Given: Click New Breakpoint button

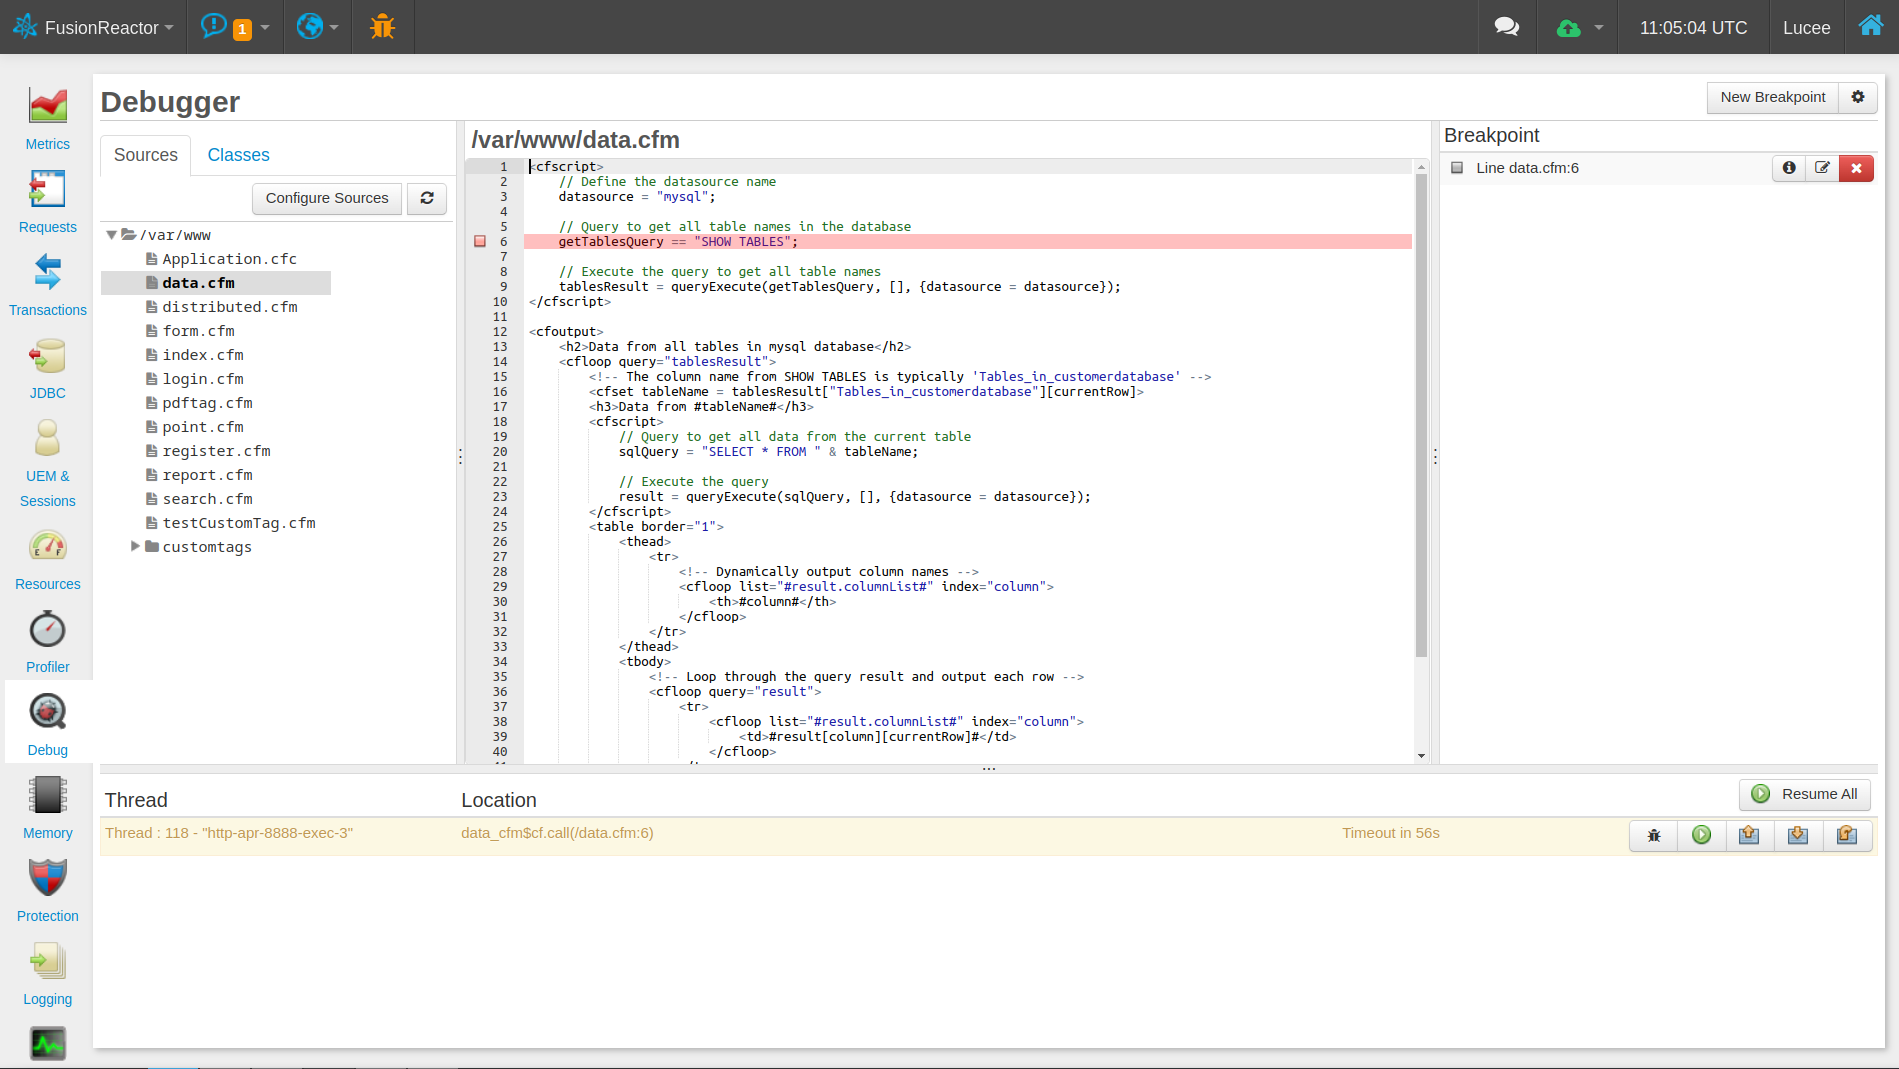Looking at the screenshot, I should [1772, 97].
